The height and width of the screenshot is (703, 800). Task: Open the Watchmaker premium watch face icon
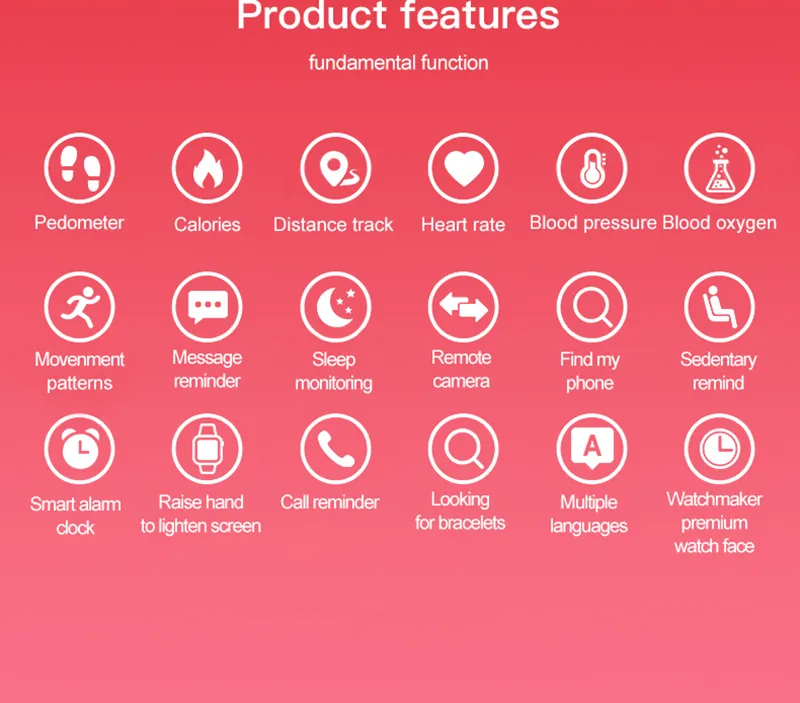pyautogui.click(x=719, y=449)
